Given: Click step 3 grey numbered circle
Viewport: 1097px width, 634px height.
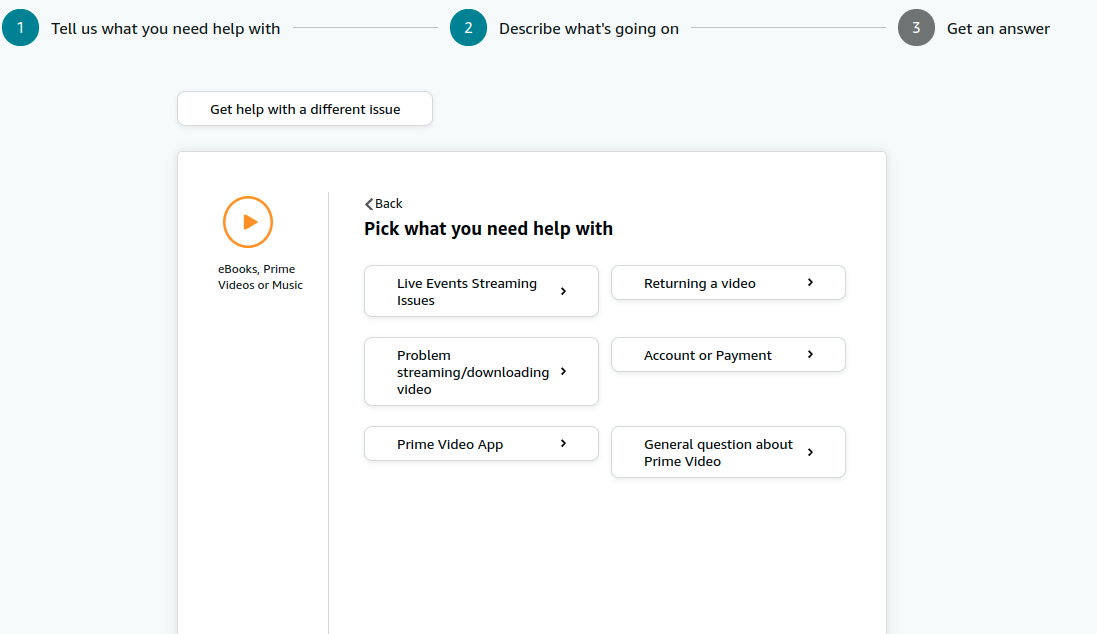Looking at the screenshot, I should (916, 28).
